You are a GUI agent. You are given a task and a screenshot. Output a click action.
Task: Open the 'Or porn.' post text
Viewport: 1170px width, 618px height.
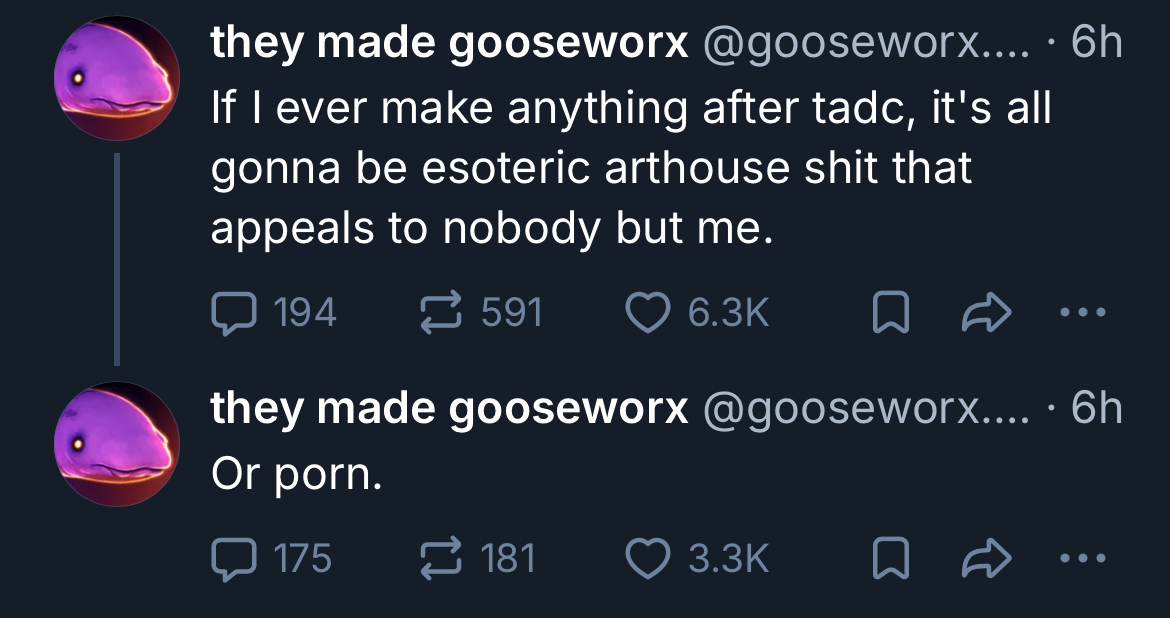tap(296, 475)
